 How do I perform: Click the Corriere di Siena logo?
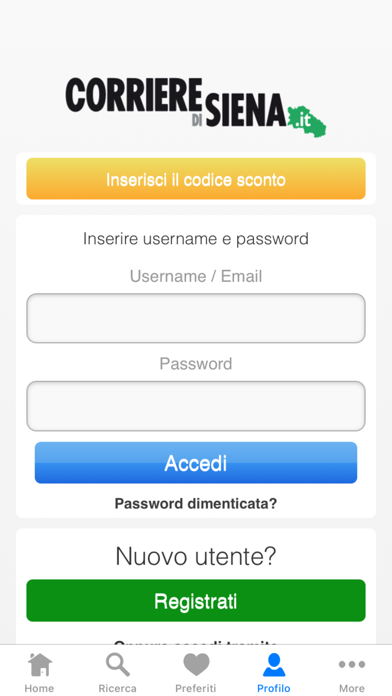coord(196,107)
